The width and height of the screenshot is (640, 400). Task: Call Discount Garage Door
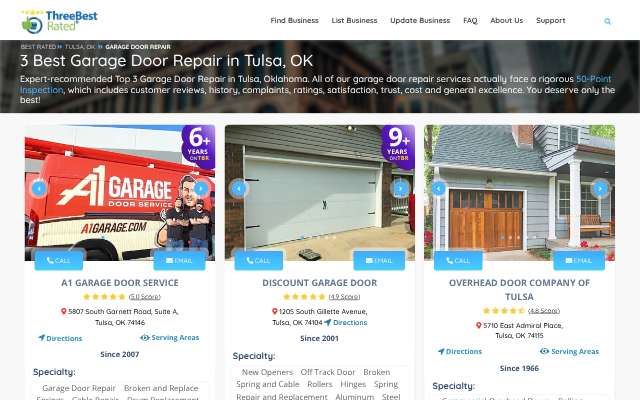coord(259,260)
